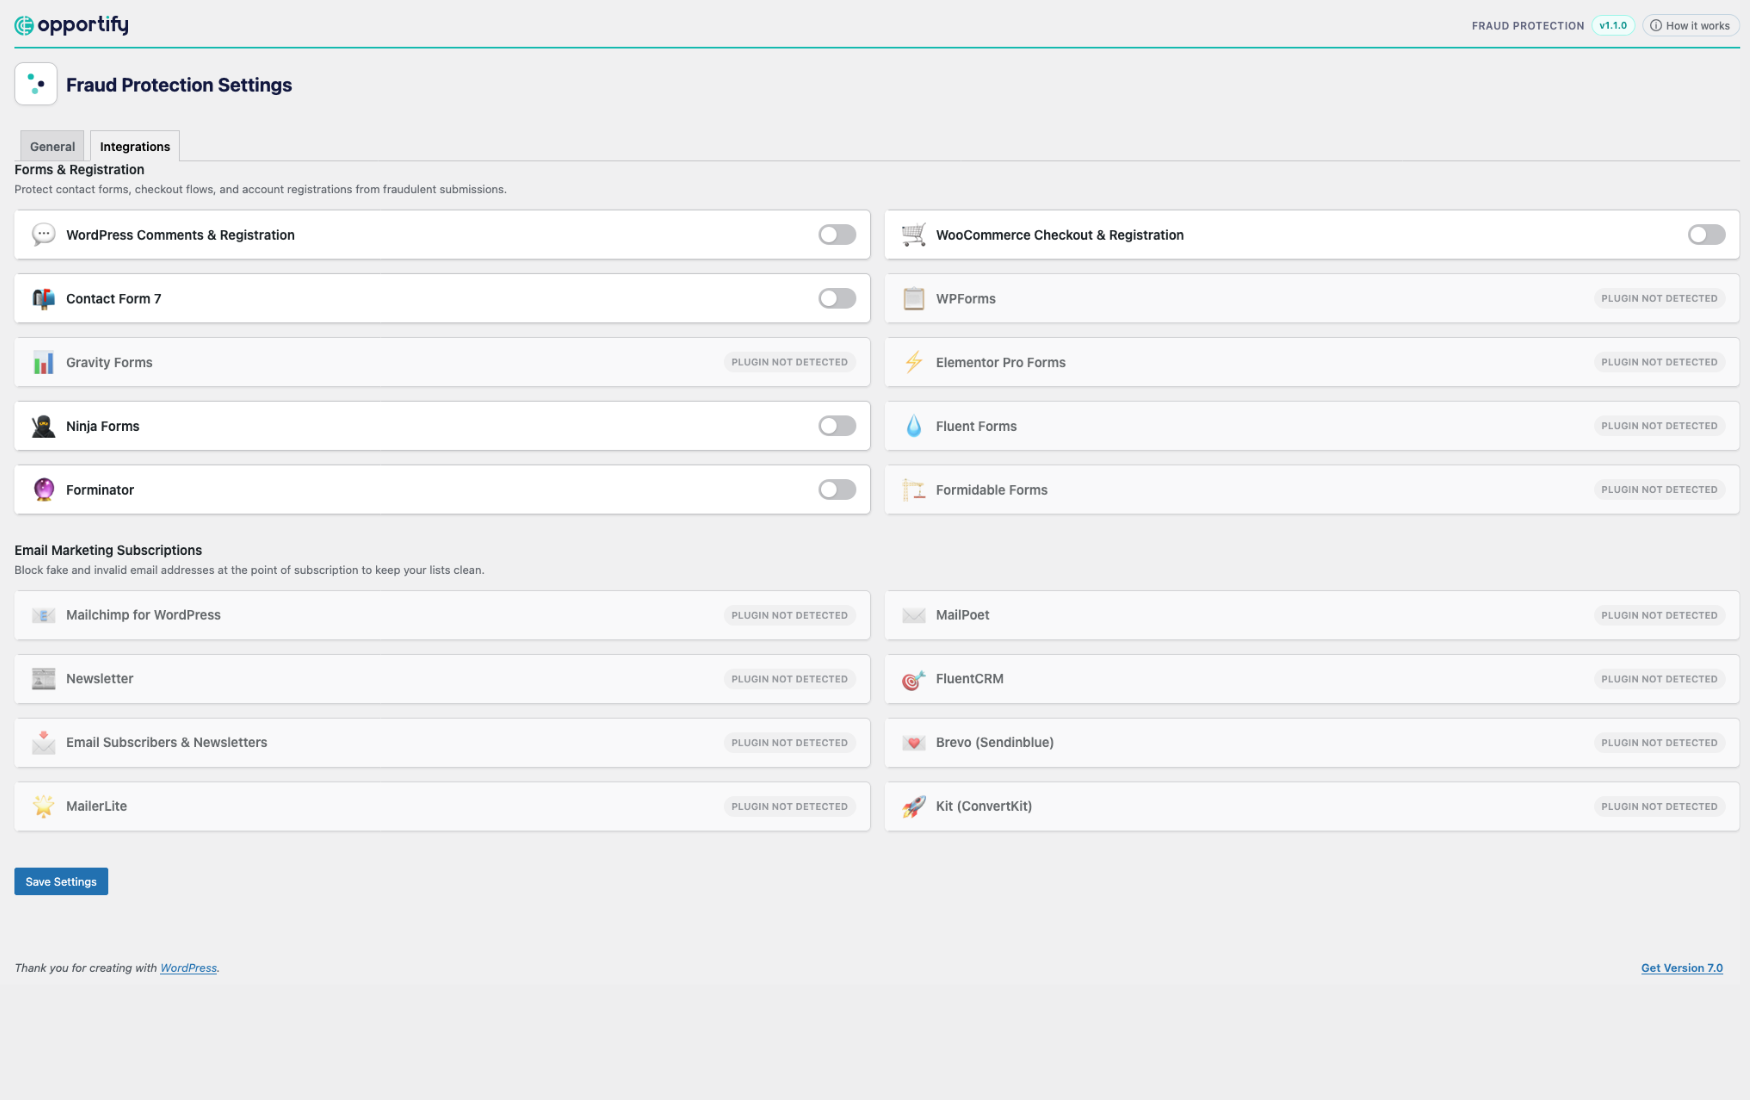
Task: Click Elementor Pro Forms Plugin Not Detected badge
Action: [x=1659, y=362]
